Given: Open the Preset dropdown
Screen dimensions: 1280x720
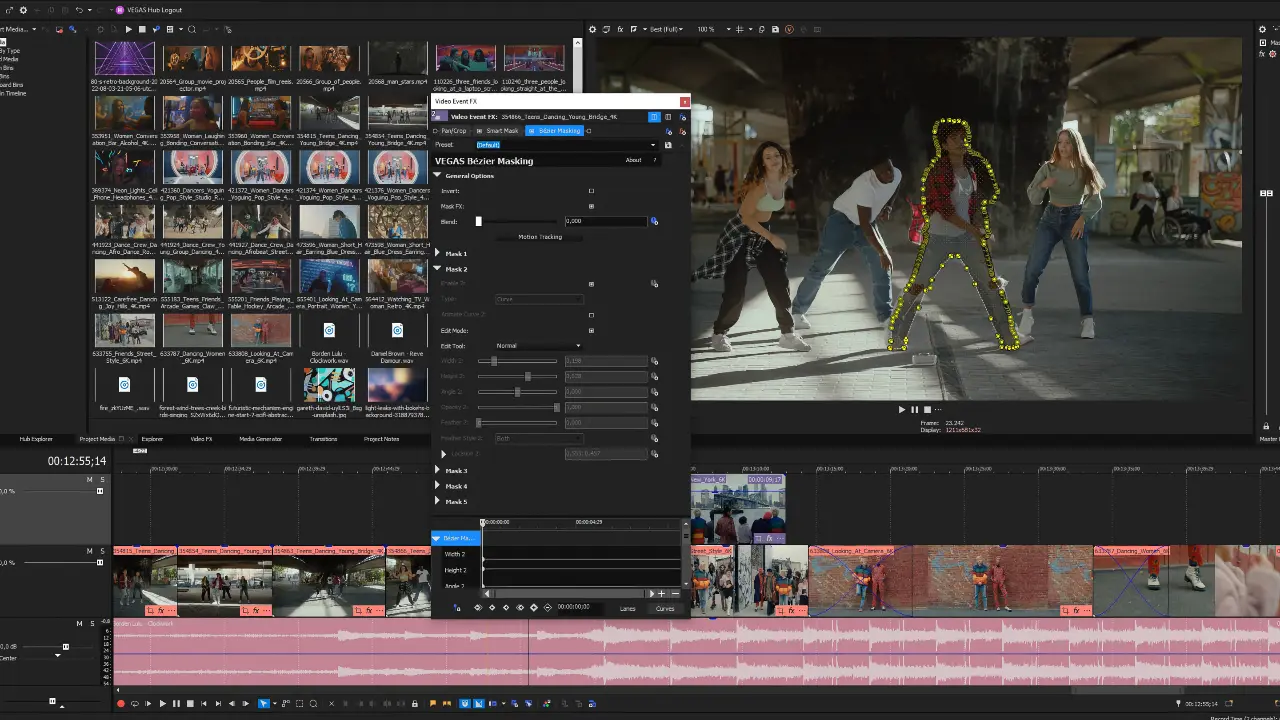Looking at the screenshot, I should coord(652,145).
